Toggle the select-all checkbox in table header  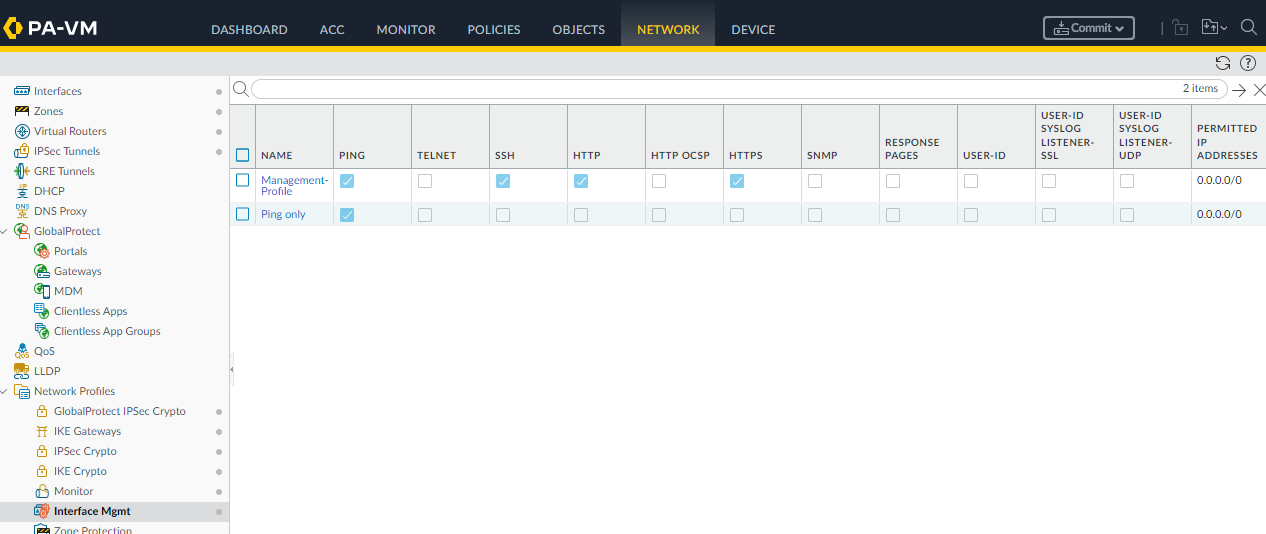point(242,155)
